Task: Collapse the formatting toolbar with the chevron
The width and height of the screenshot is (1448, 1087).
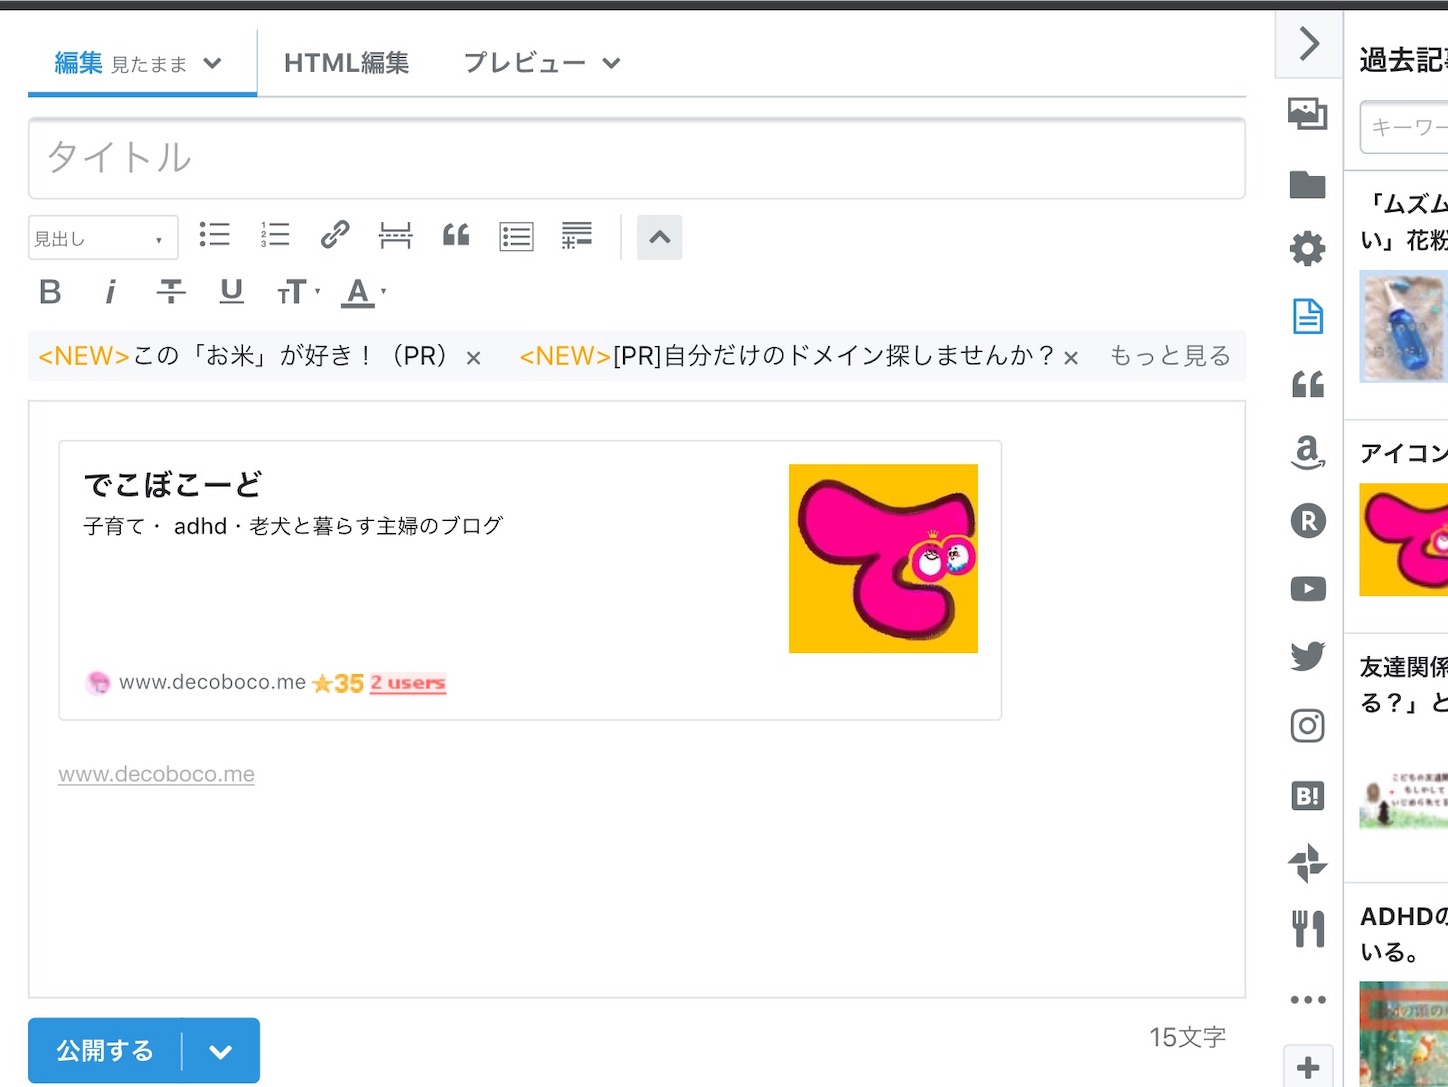Action: pyautogui.click(x=659, y=238)
